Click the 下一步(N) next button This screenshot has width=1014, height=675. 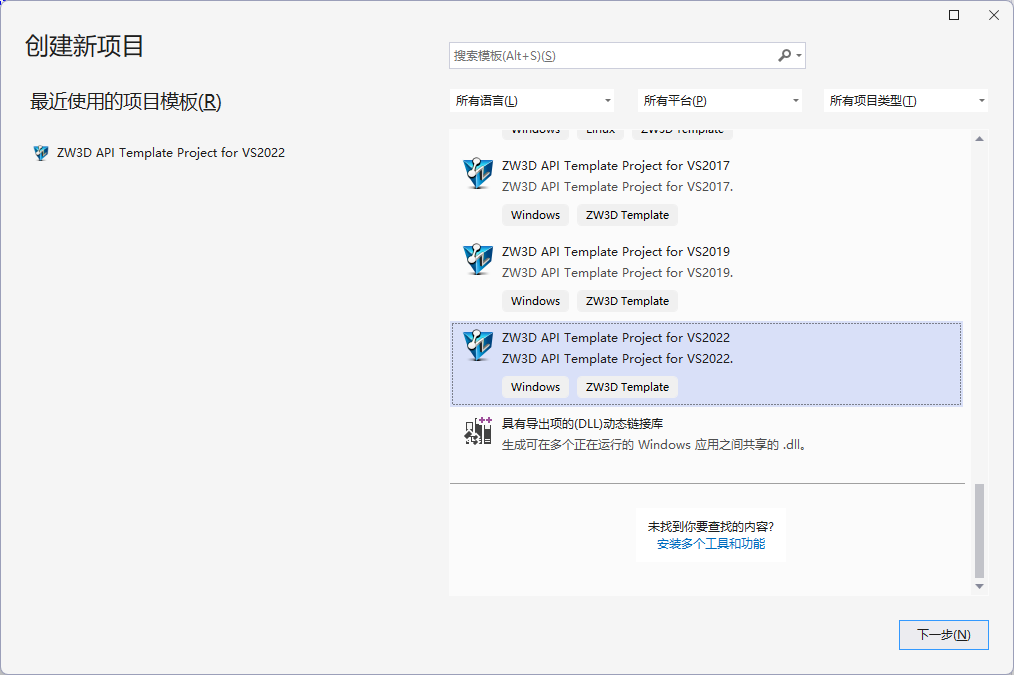944,635
